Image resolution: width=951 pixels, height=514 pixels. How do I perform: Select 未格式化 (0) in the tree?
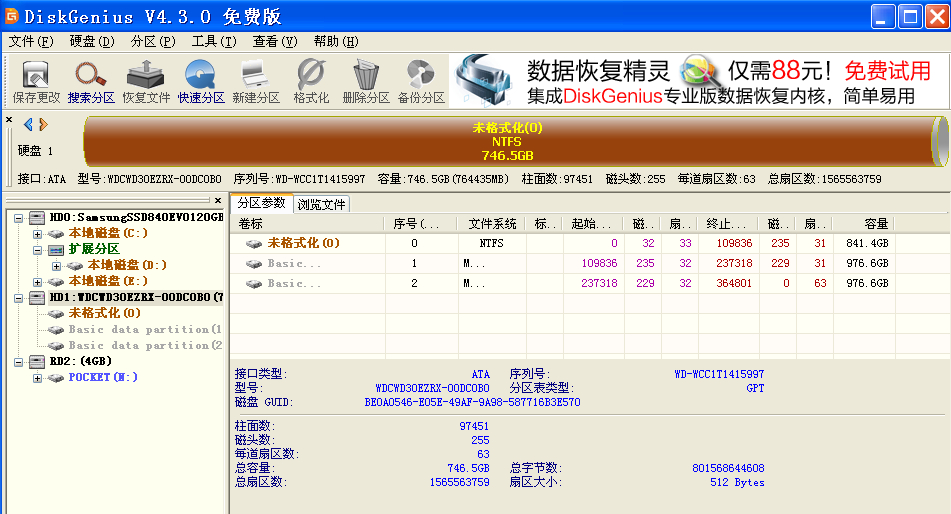(104, 313)
